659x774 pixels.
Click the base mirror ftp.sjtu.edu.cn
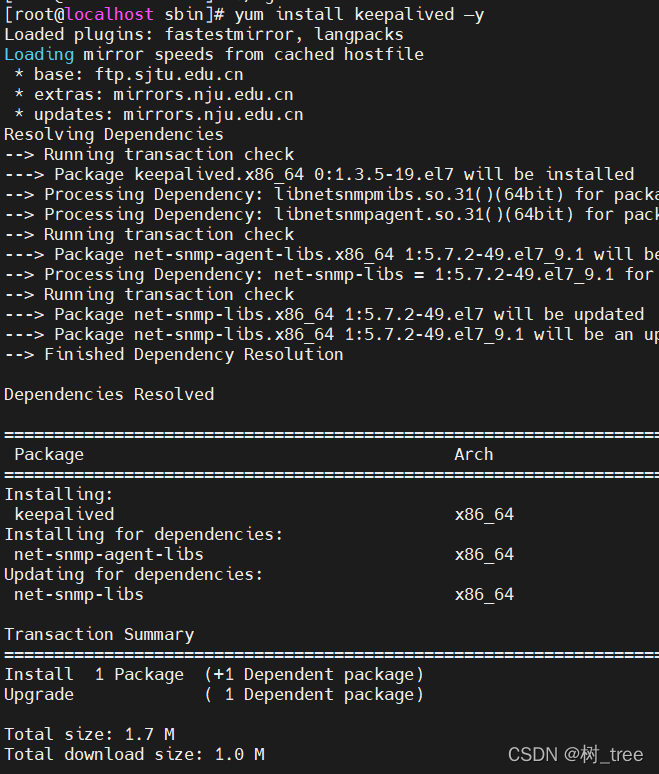click(x=169, y=75)
